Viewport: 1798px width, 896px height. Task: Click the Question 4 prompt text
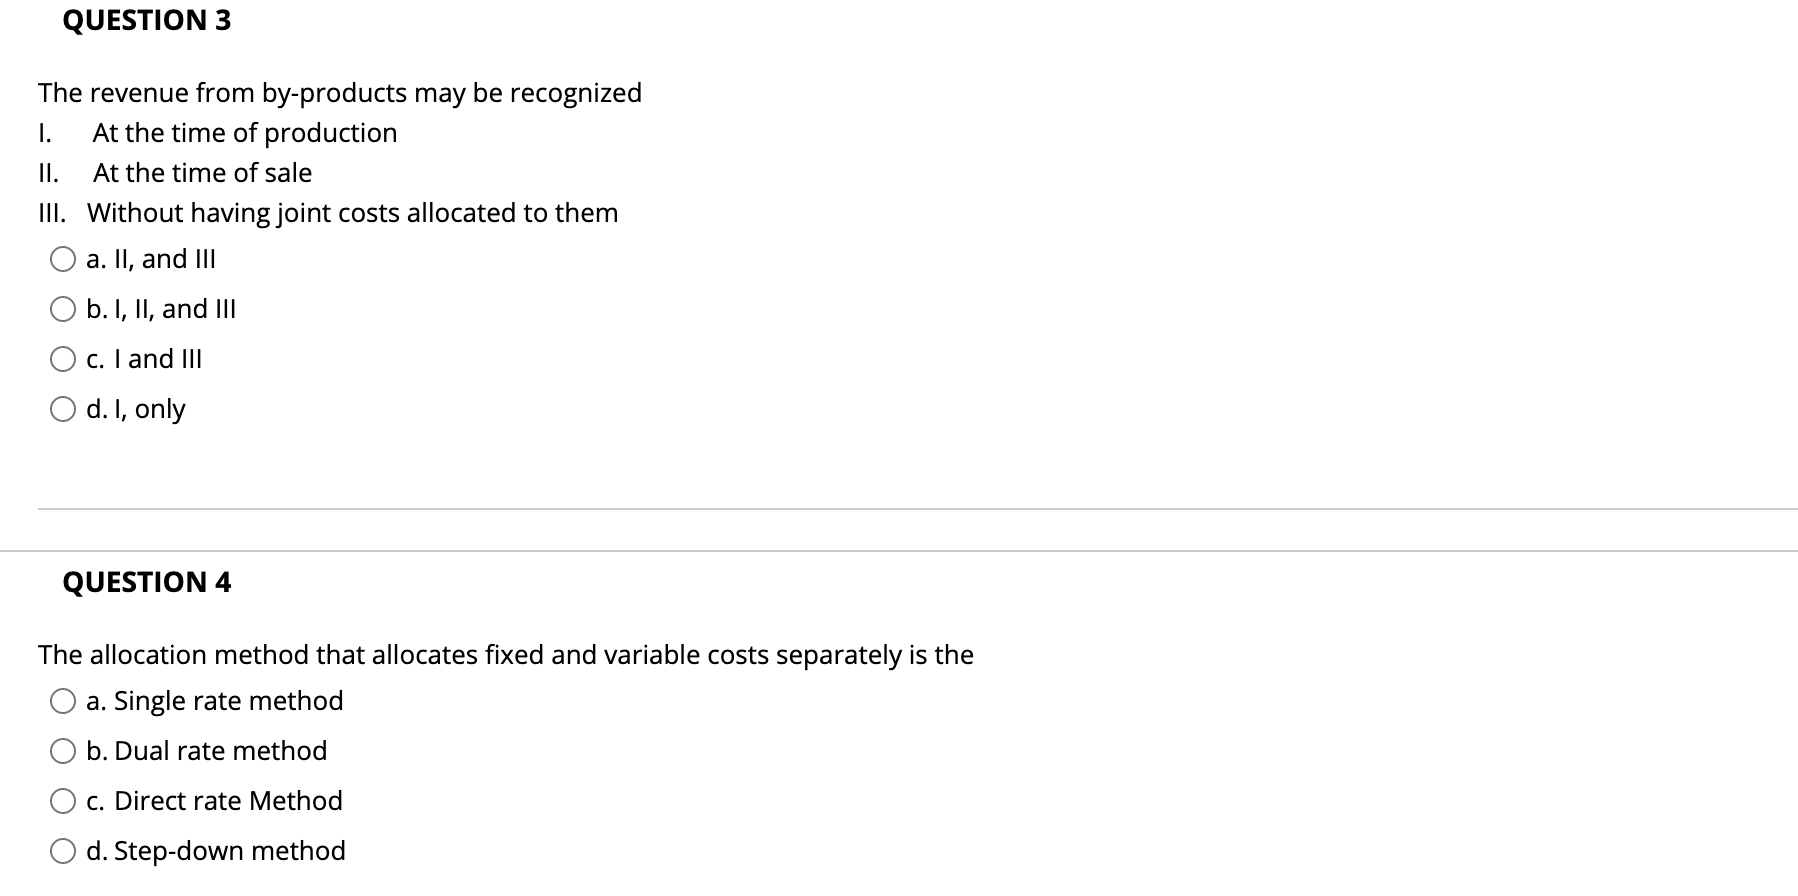point(505,655)
